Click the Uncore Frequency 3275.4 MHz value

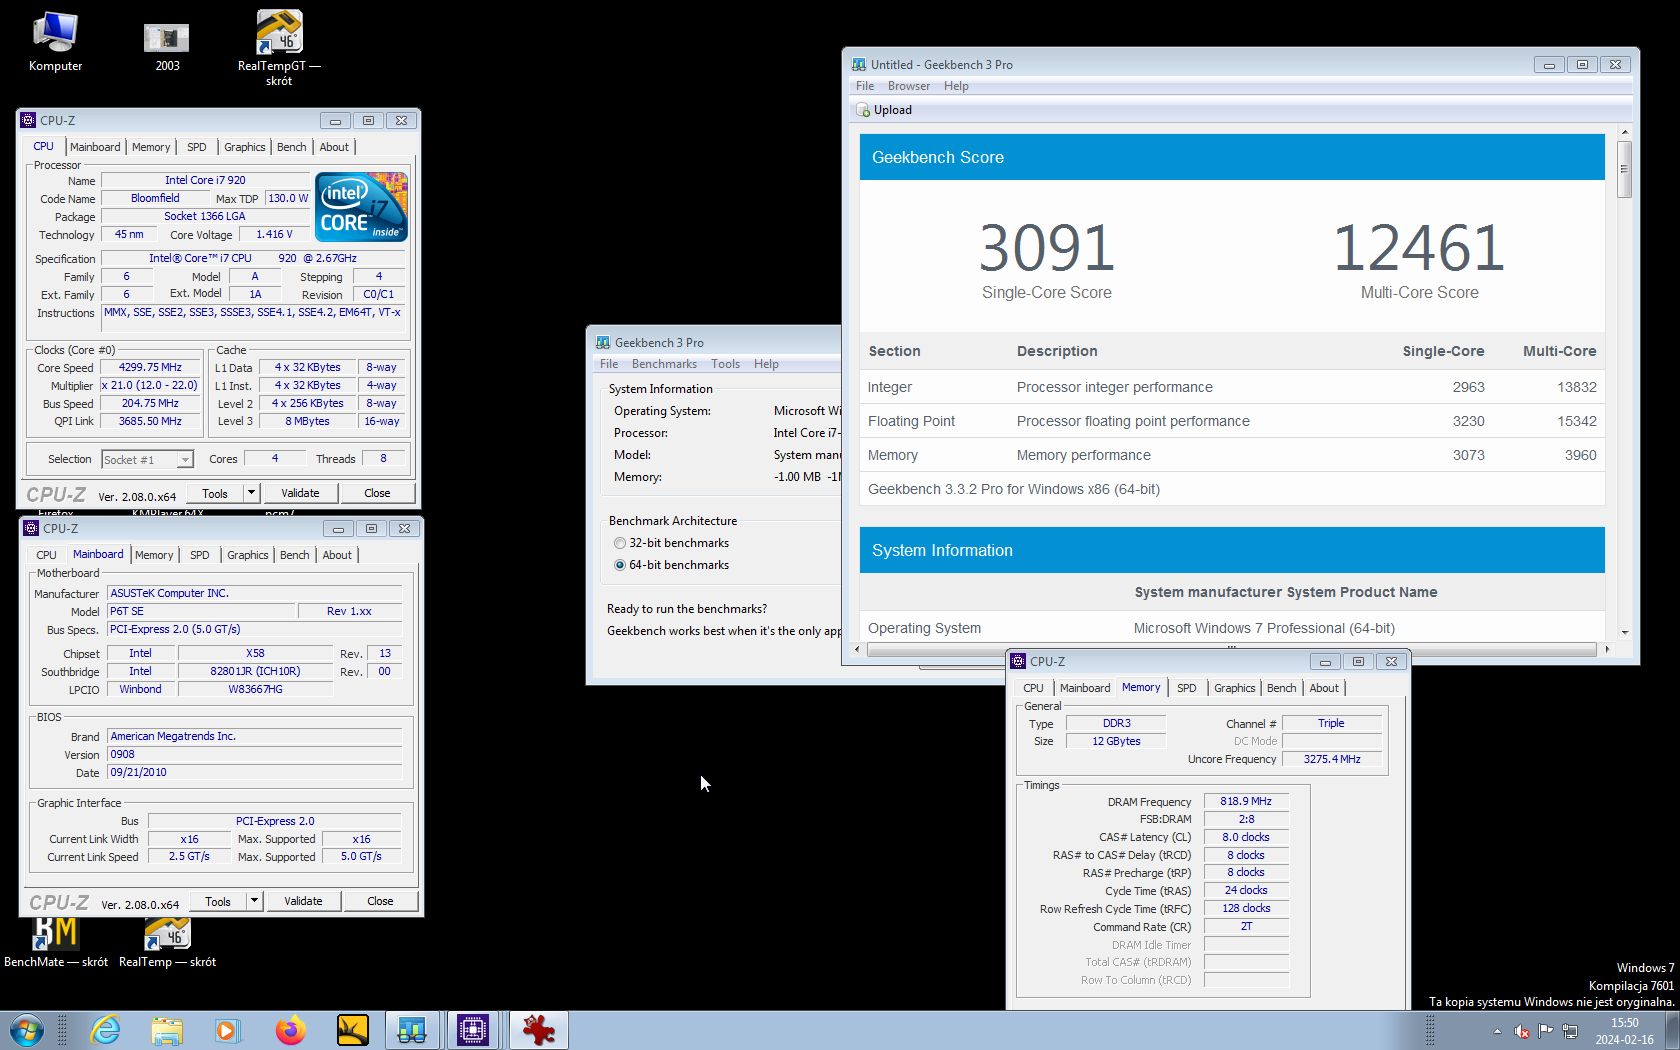coord(1332,759)
